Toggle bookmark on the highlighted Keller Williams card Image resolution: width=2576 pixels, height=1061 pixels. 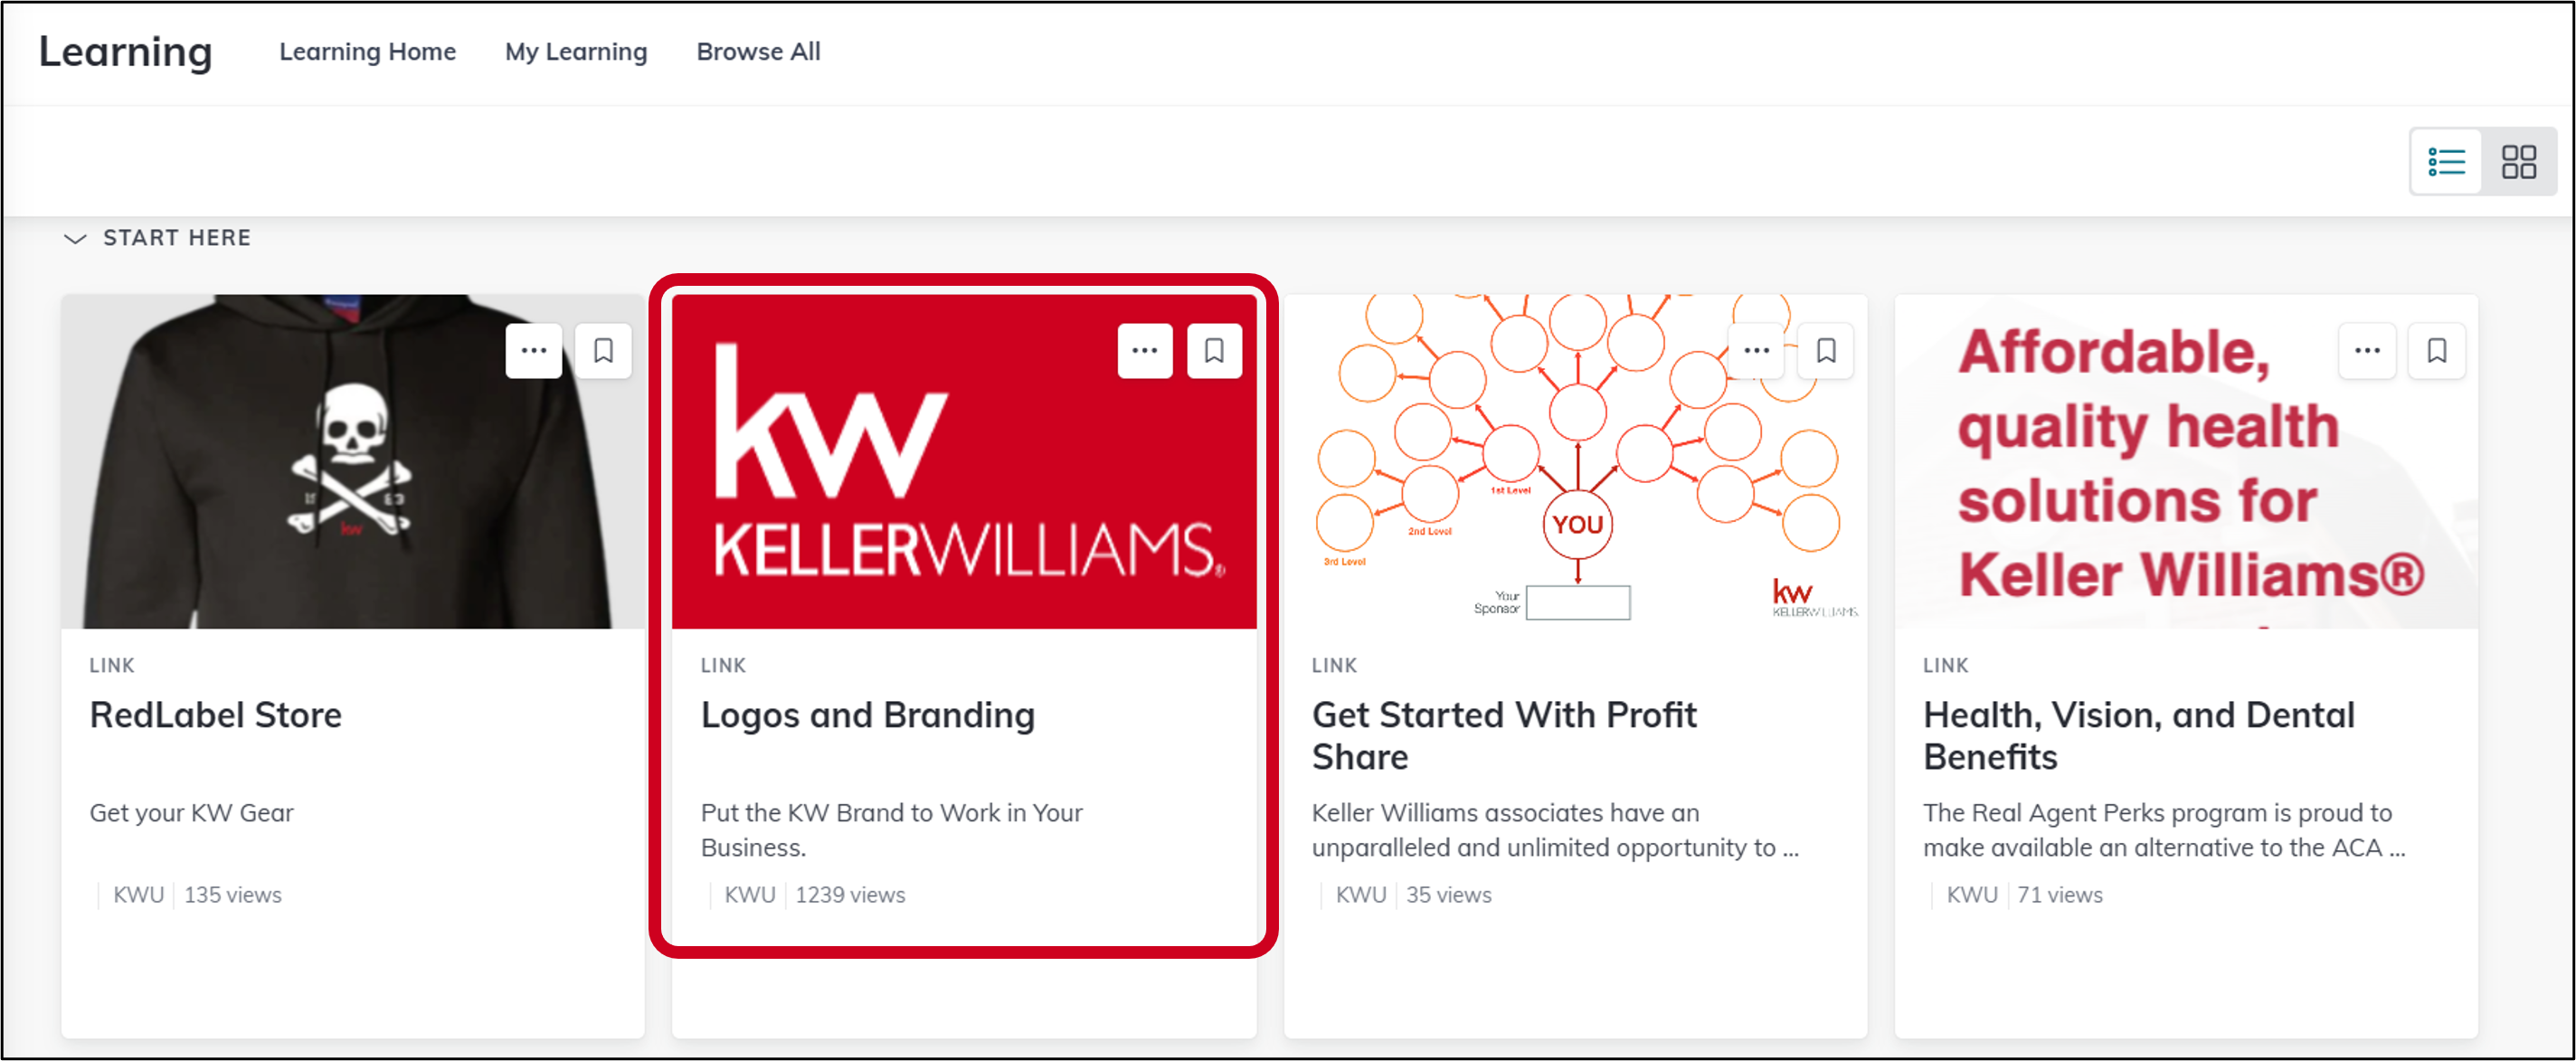pos(1215,350)
